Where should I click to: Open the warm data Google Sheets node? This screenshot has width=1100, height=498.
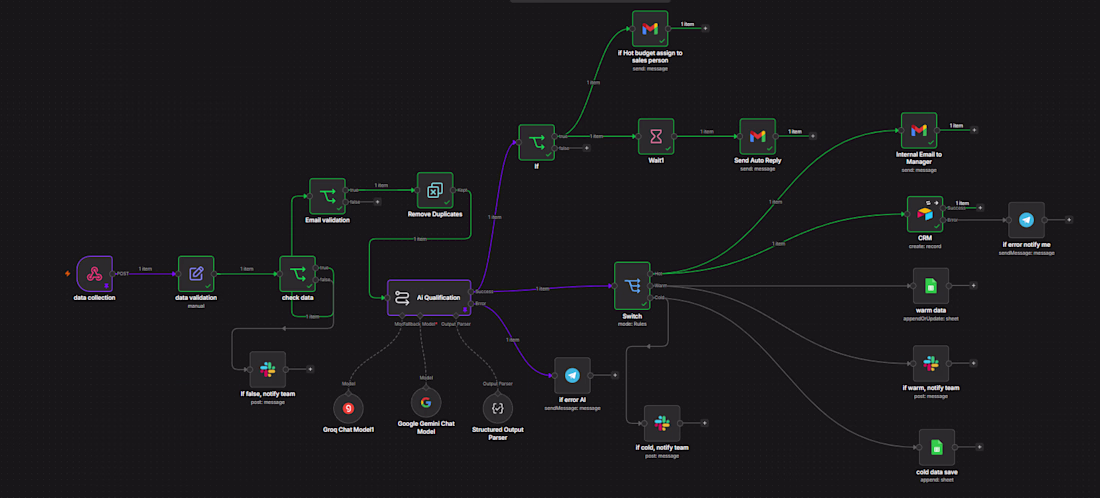pyautogui.click(x=931, y=285)
